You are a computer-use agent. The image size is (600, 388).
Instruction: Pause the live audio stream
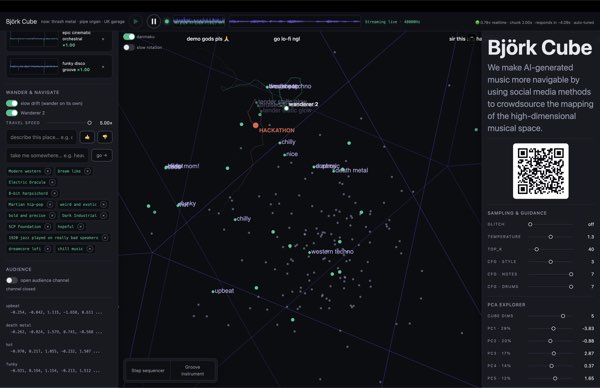point(153,22)
